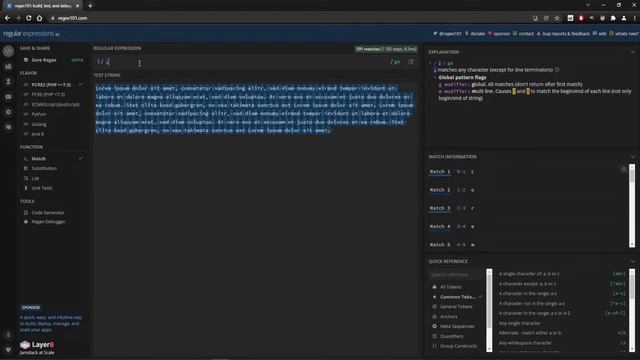The image size is (640, 360).
Task: Collapse the regex tree in Explanation
Action: click(430, 63)
